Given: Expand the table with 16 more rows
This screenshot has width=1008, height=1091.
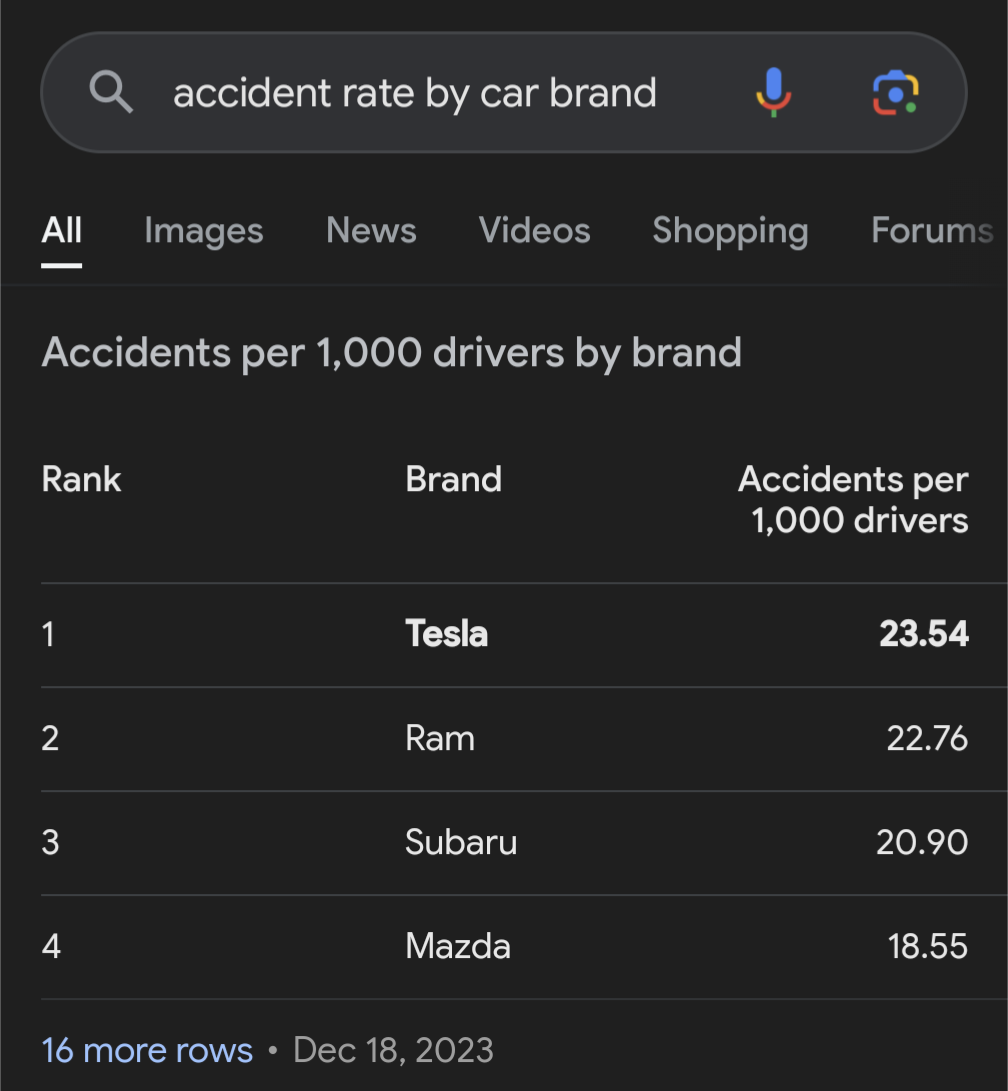Looking at the screenshot, I should coord(147,1050).
